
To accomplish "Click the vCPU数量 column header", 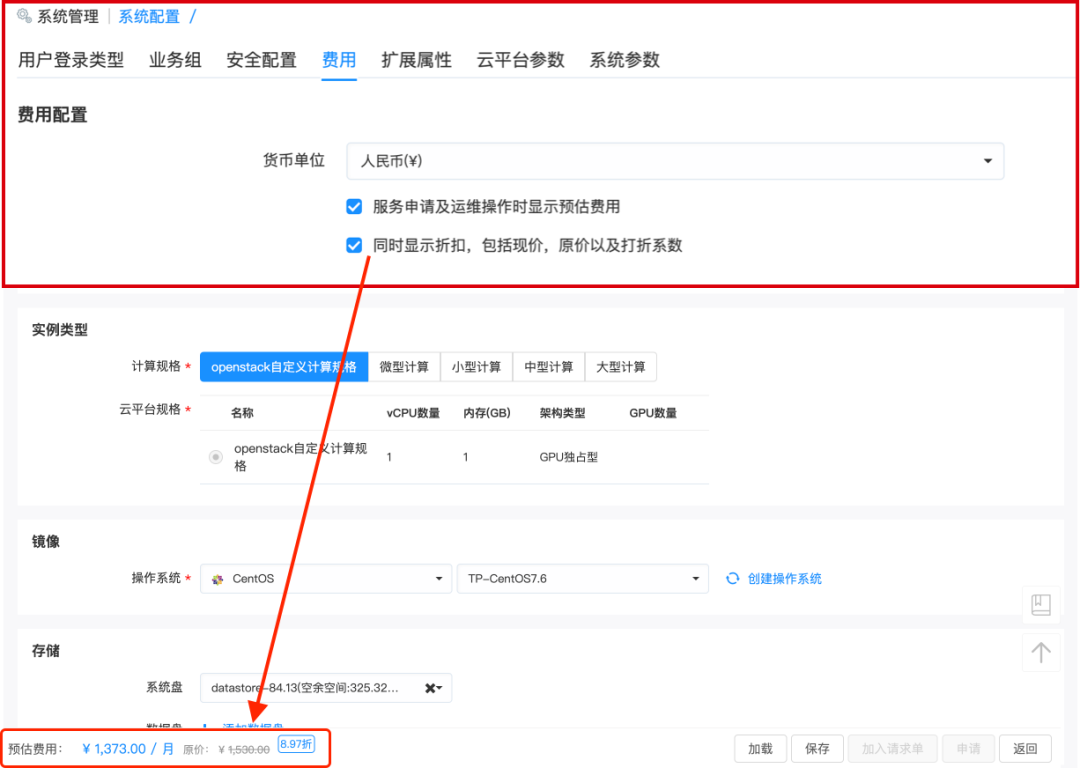I will pyautogui.click(x=413, y=413).
